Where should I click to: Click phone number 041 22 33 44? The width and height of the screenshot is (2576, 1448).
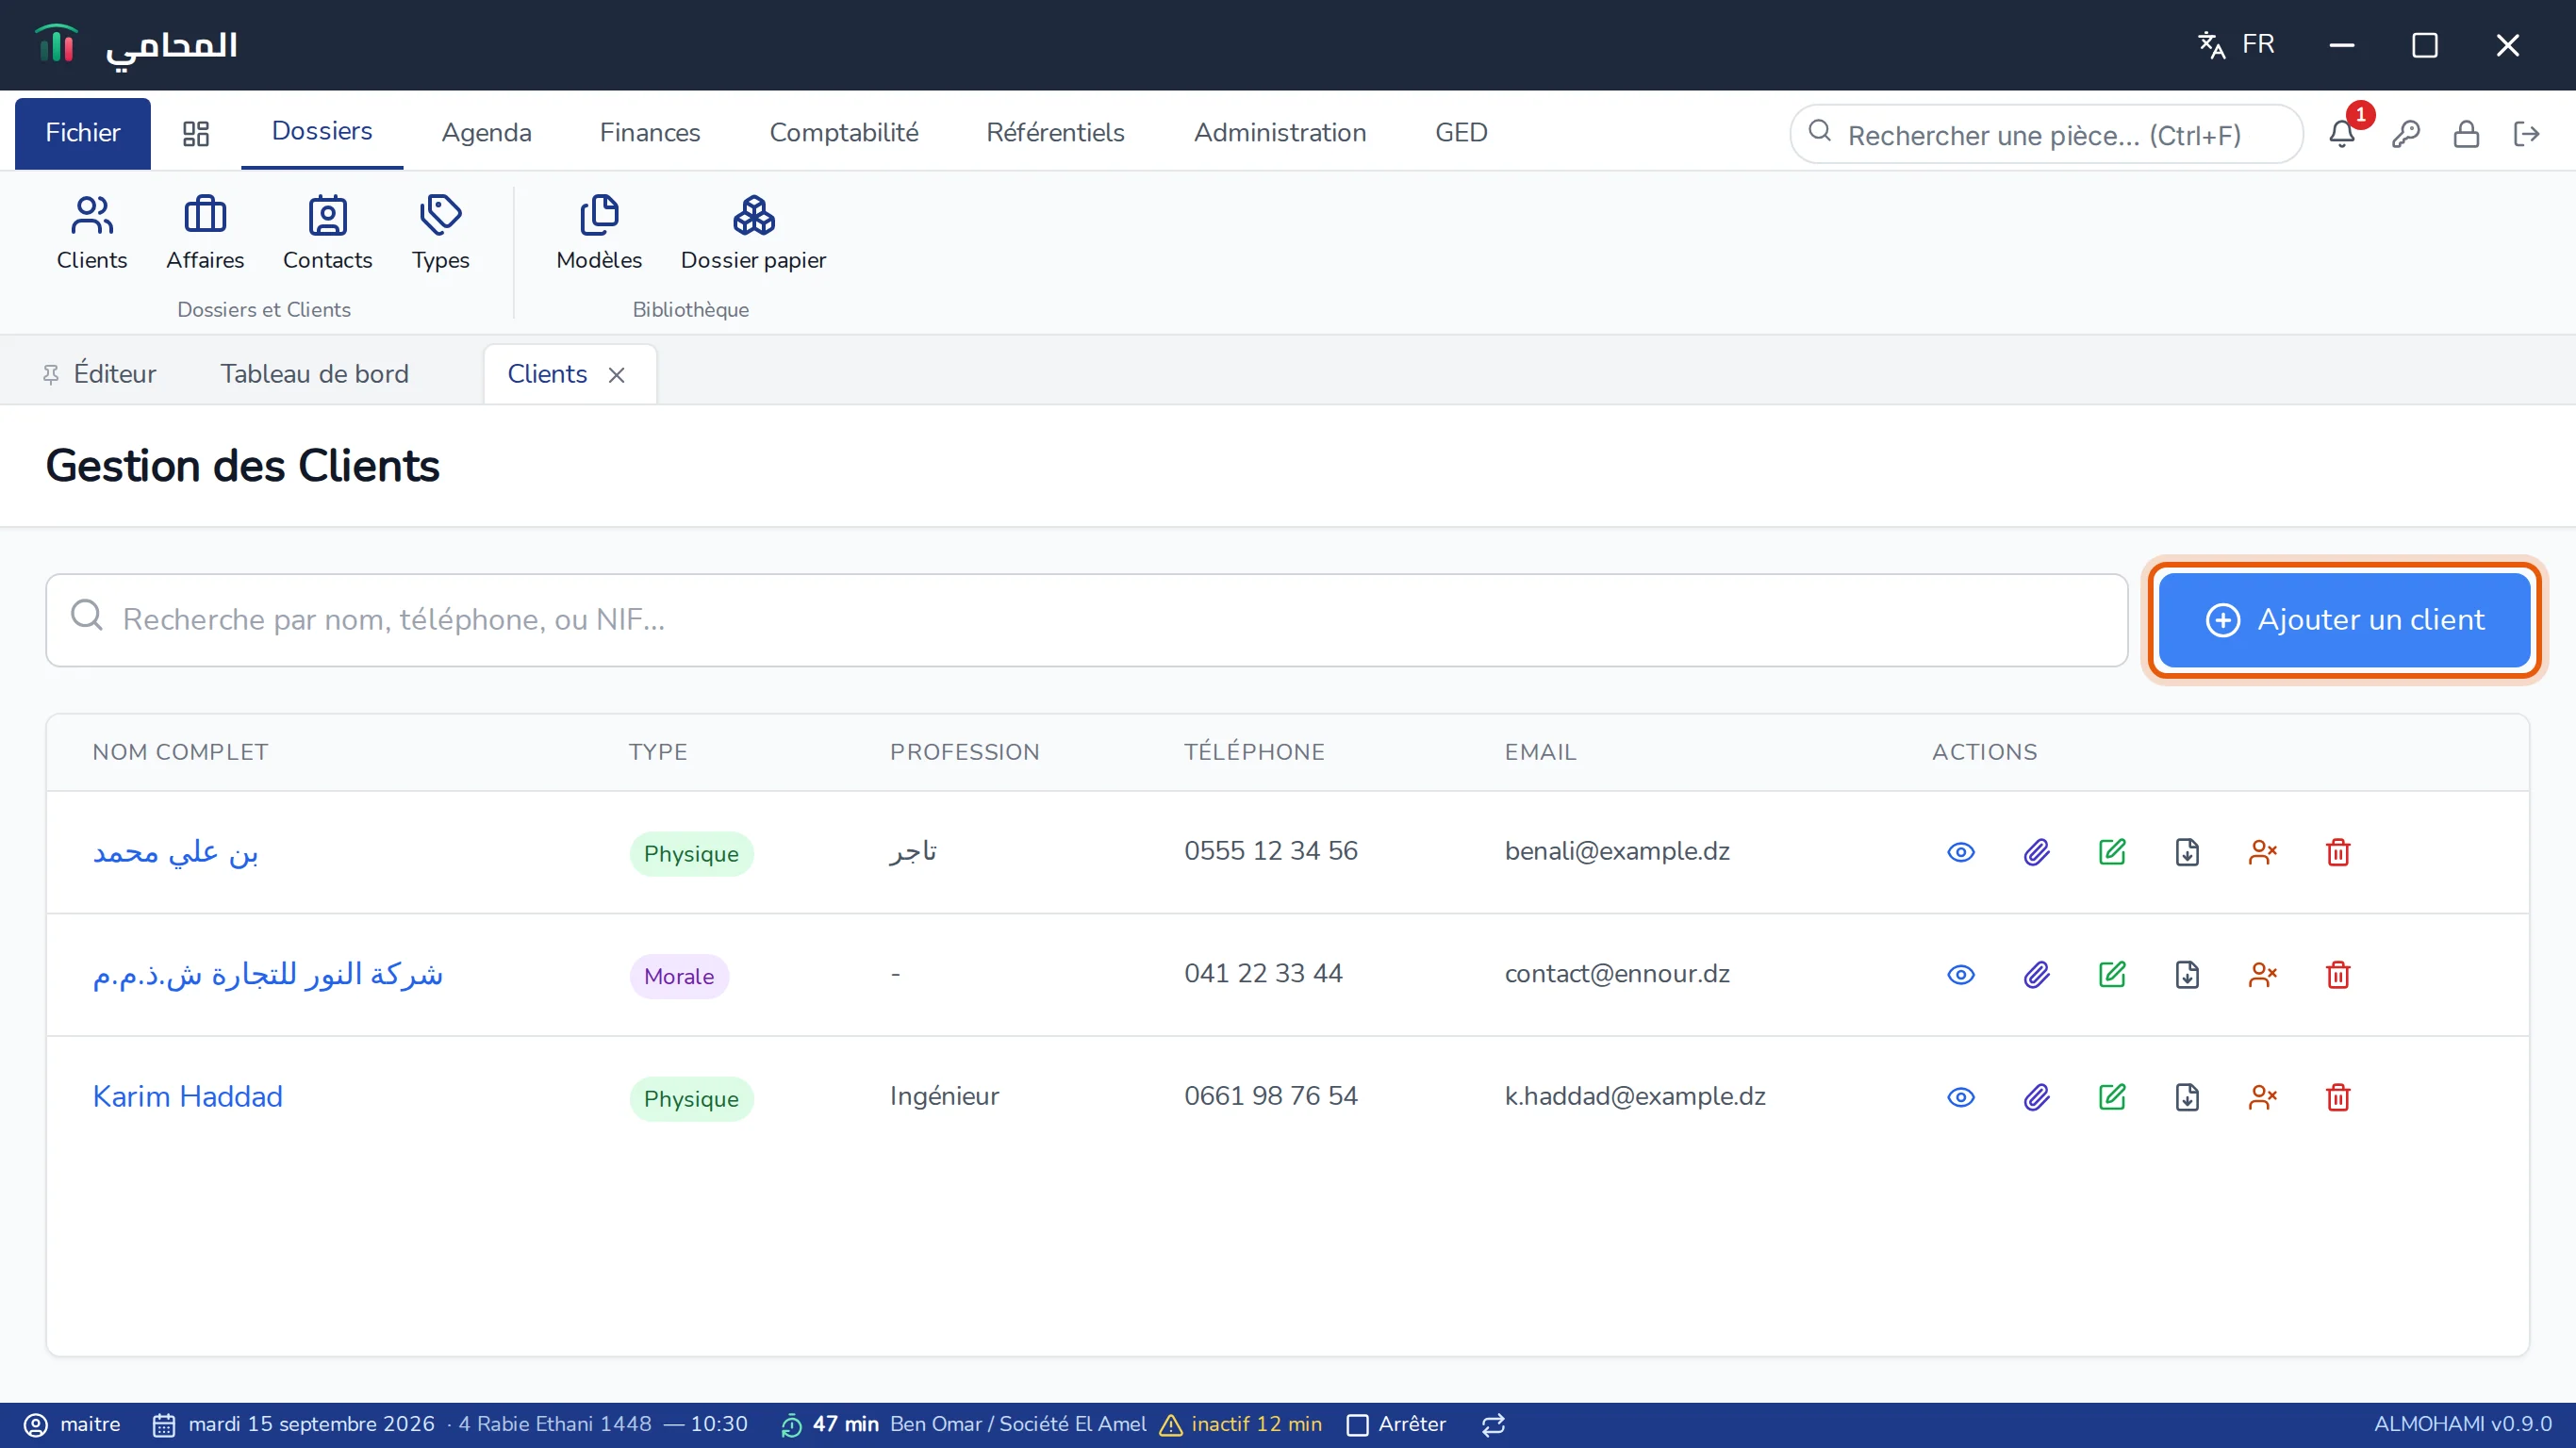click(x=1263, y=974)
